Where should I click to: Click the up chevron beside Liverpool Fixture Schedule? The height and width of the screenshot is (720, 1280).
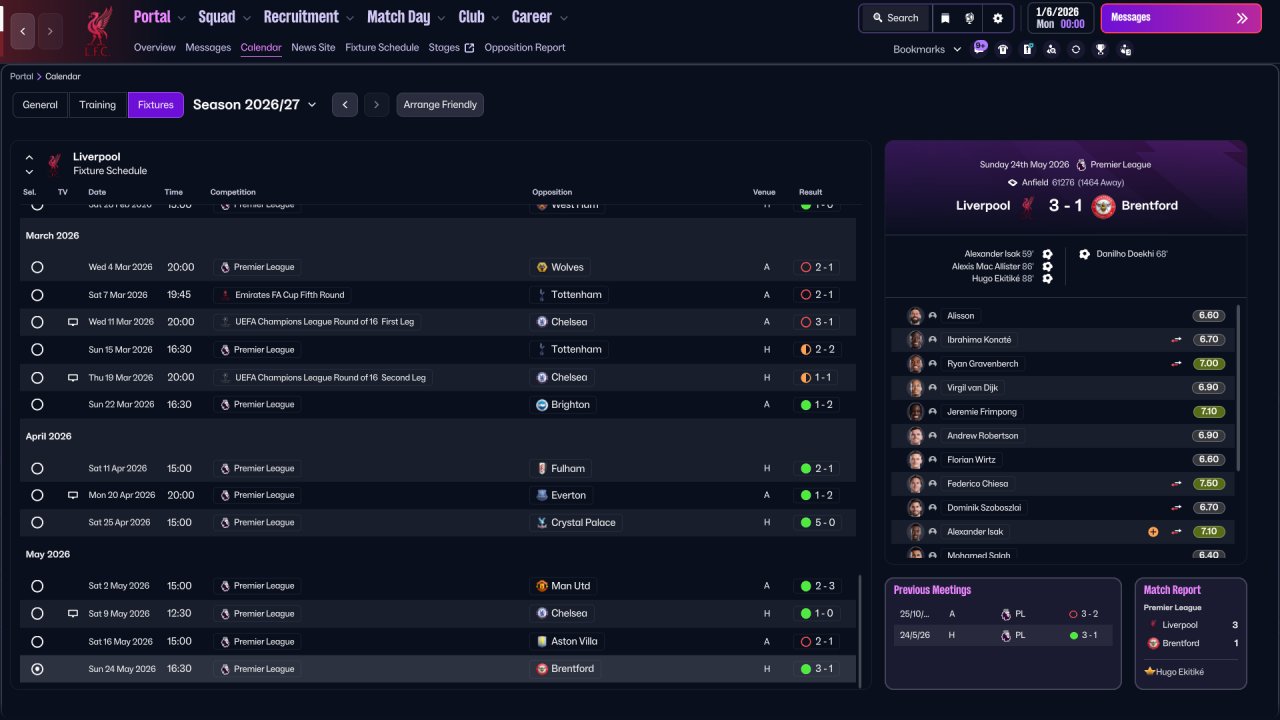pyautogui.click(x=29, y=158)
